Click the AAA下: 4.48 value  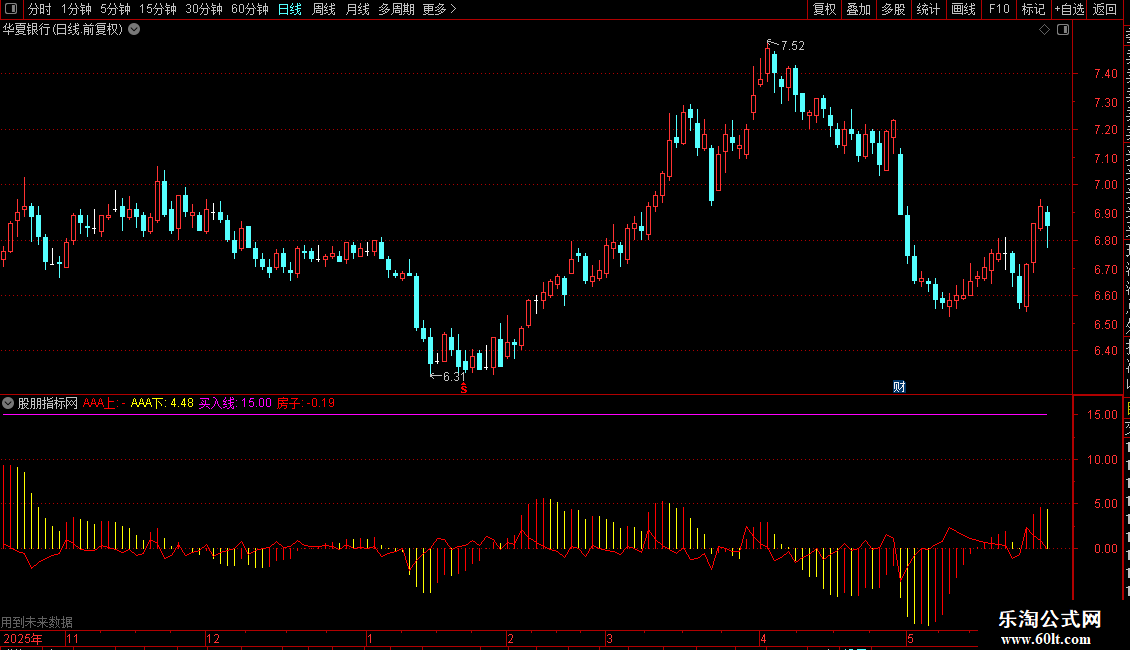tap(162, 403)
